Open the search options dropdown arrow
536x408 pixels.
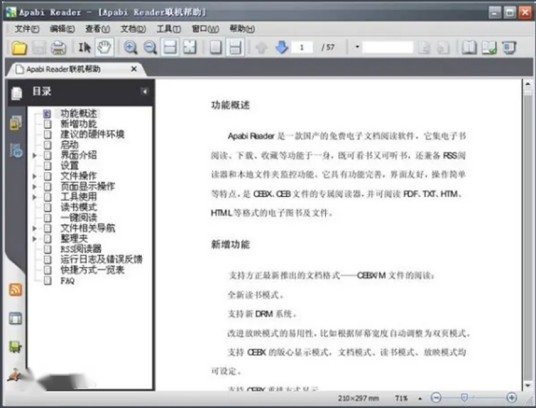pos(357,47)
